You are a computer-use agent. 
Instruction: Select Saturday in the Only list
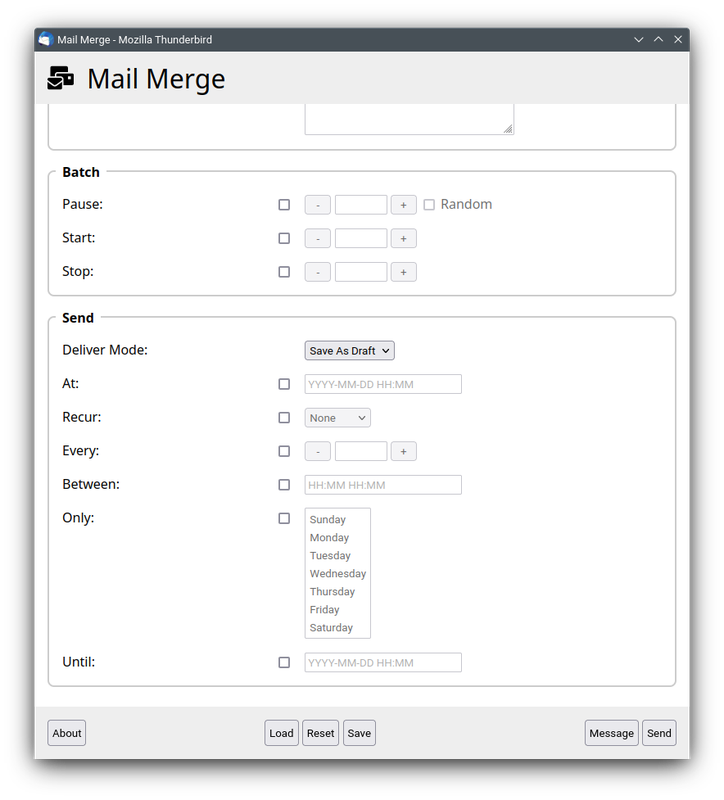[x=338, y=628]
